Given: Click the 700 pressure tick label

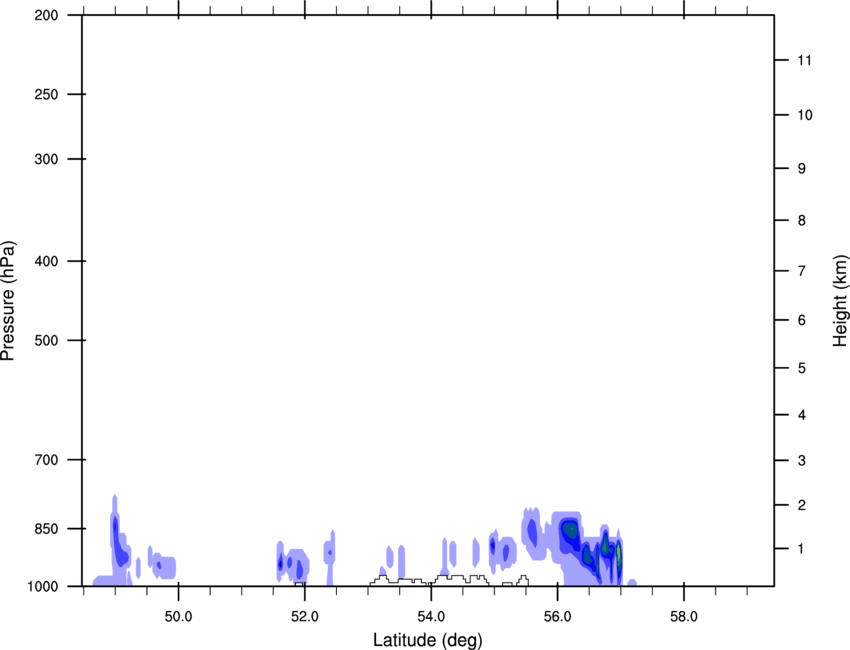Looking at the screenshot, I should 46,460.
